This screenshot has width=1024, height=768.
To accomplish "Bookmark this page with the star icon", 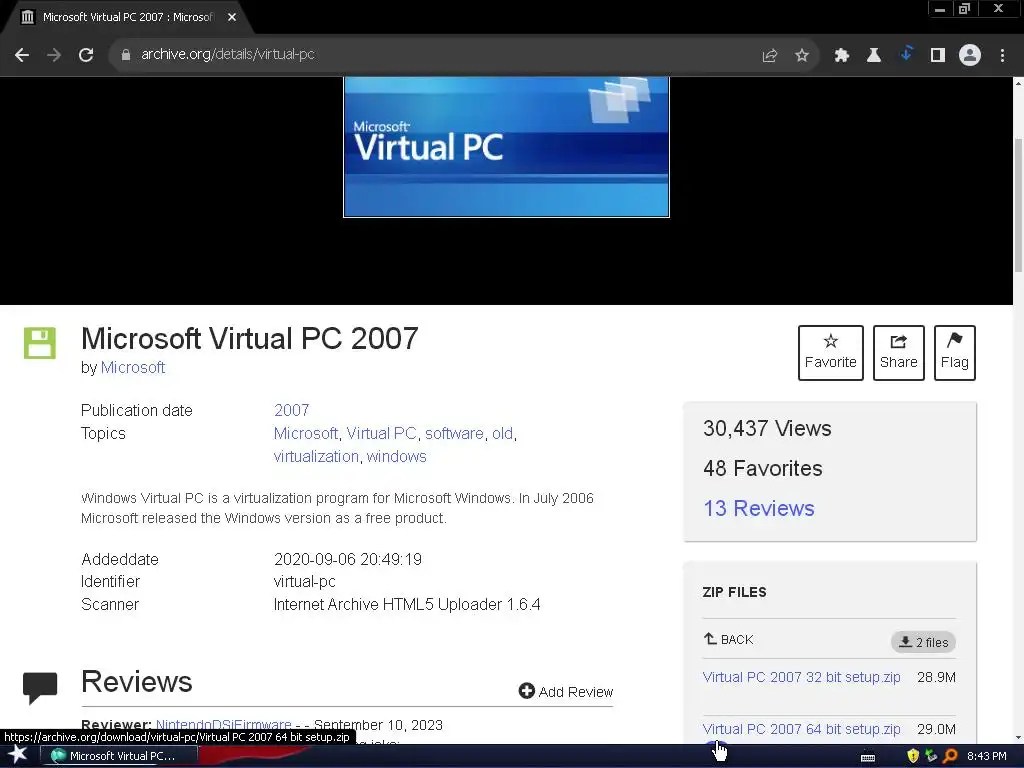I will (x=802, y=55).
